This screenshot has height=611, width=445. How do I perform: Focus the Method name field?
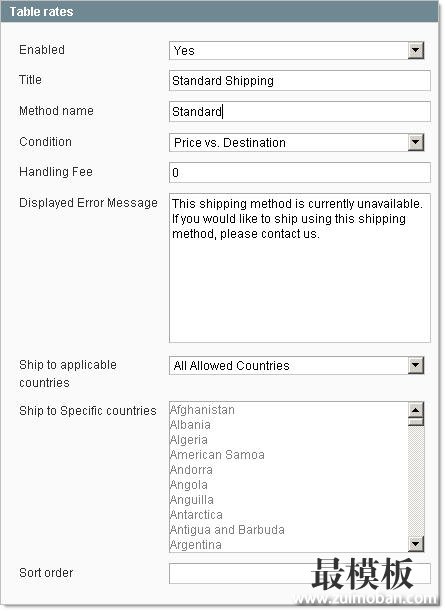point(300,111)
